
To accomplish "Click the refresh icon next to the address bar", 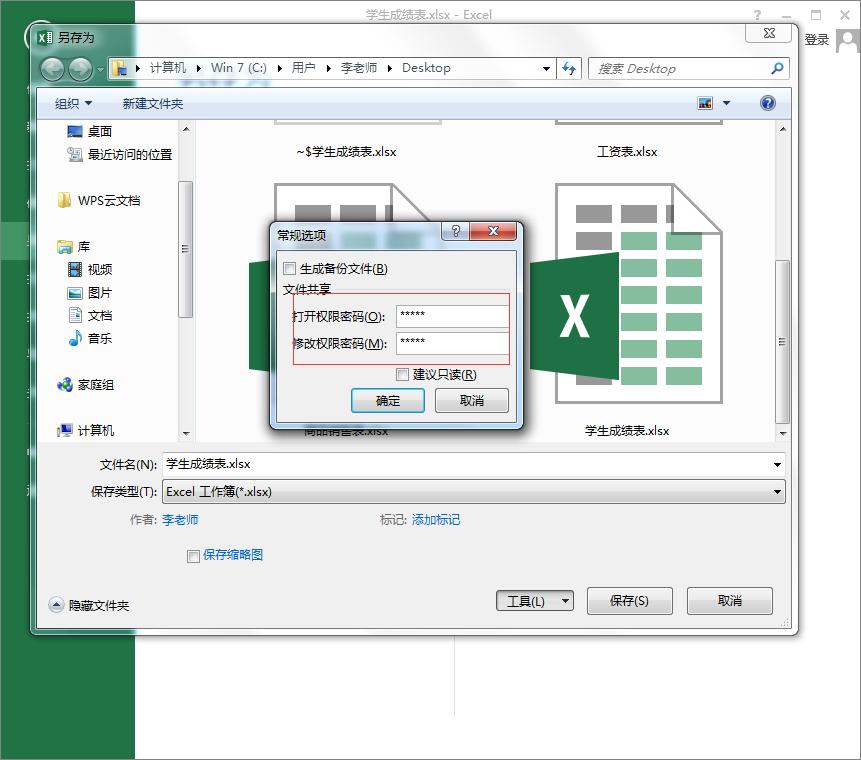I will point(568,68).
